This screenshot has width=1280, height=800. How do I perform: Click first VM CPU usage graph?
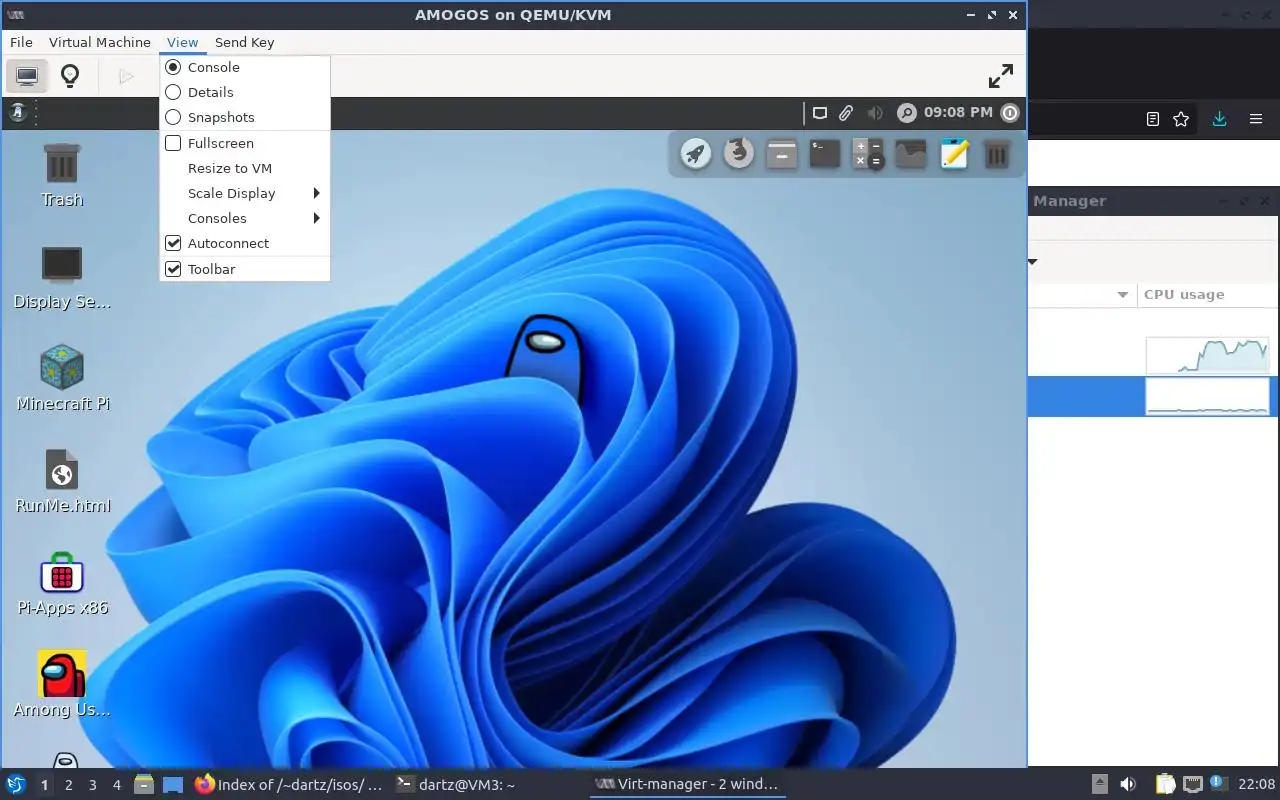pos(1207,356)
